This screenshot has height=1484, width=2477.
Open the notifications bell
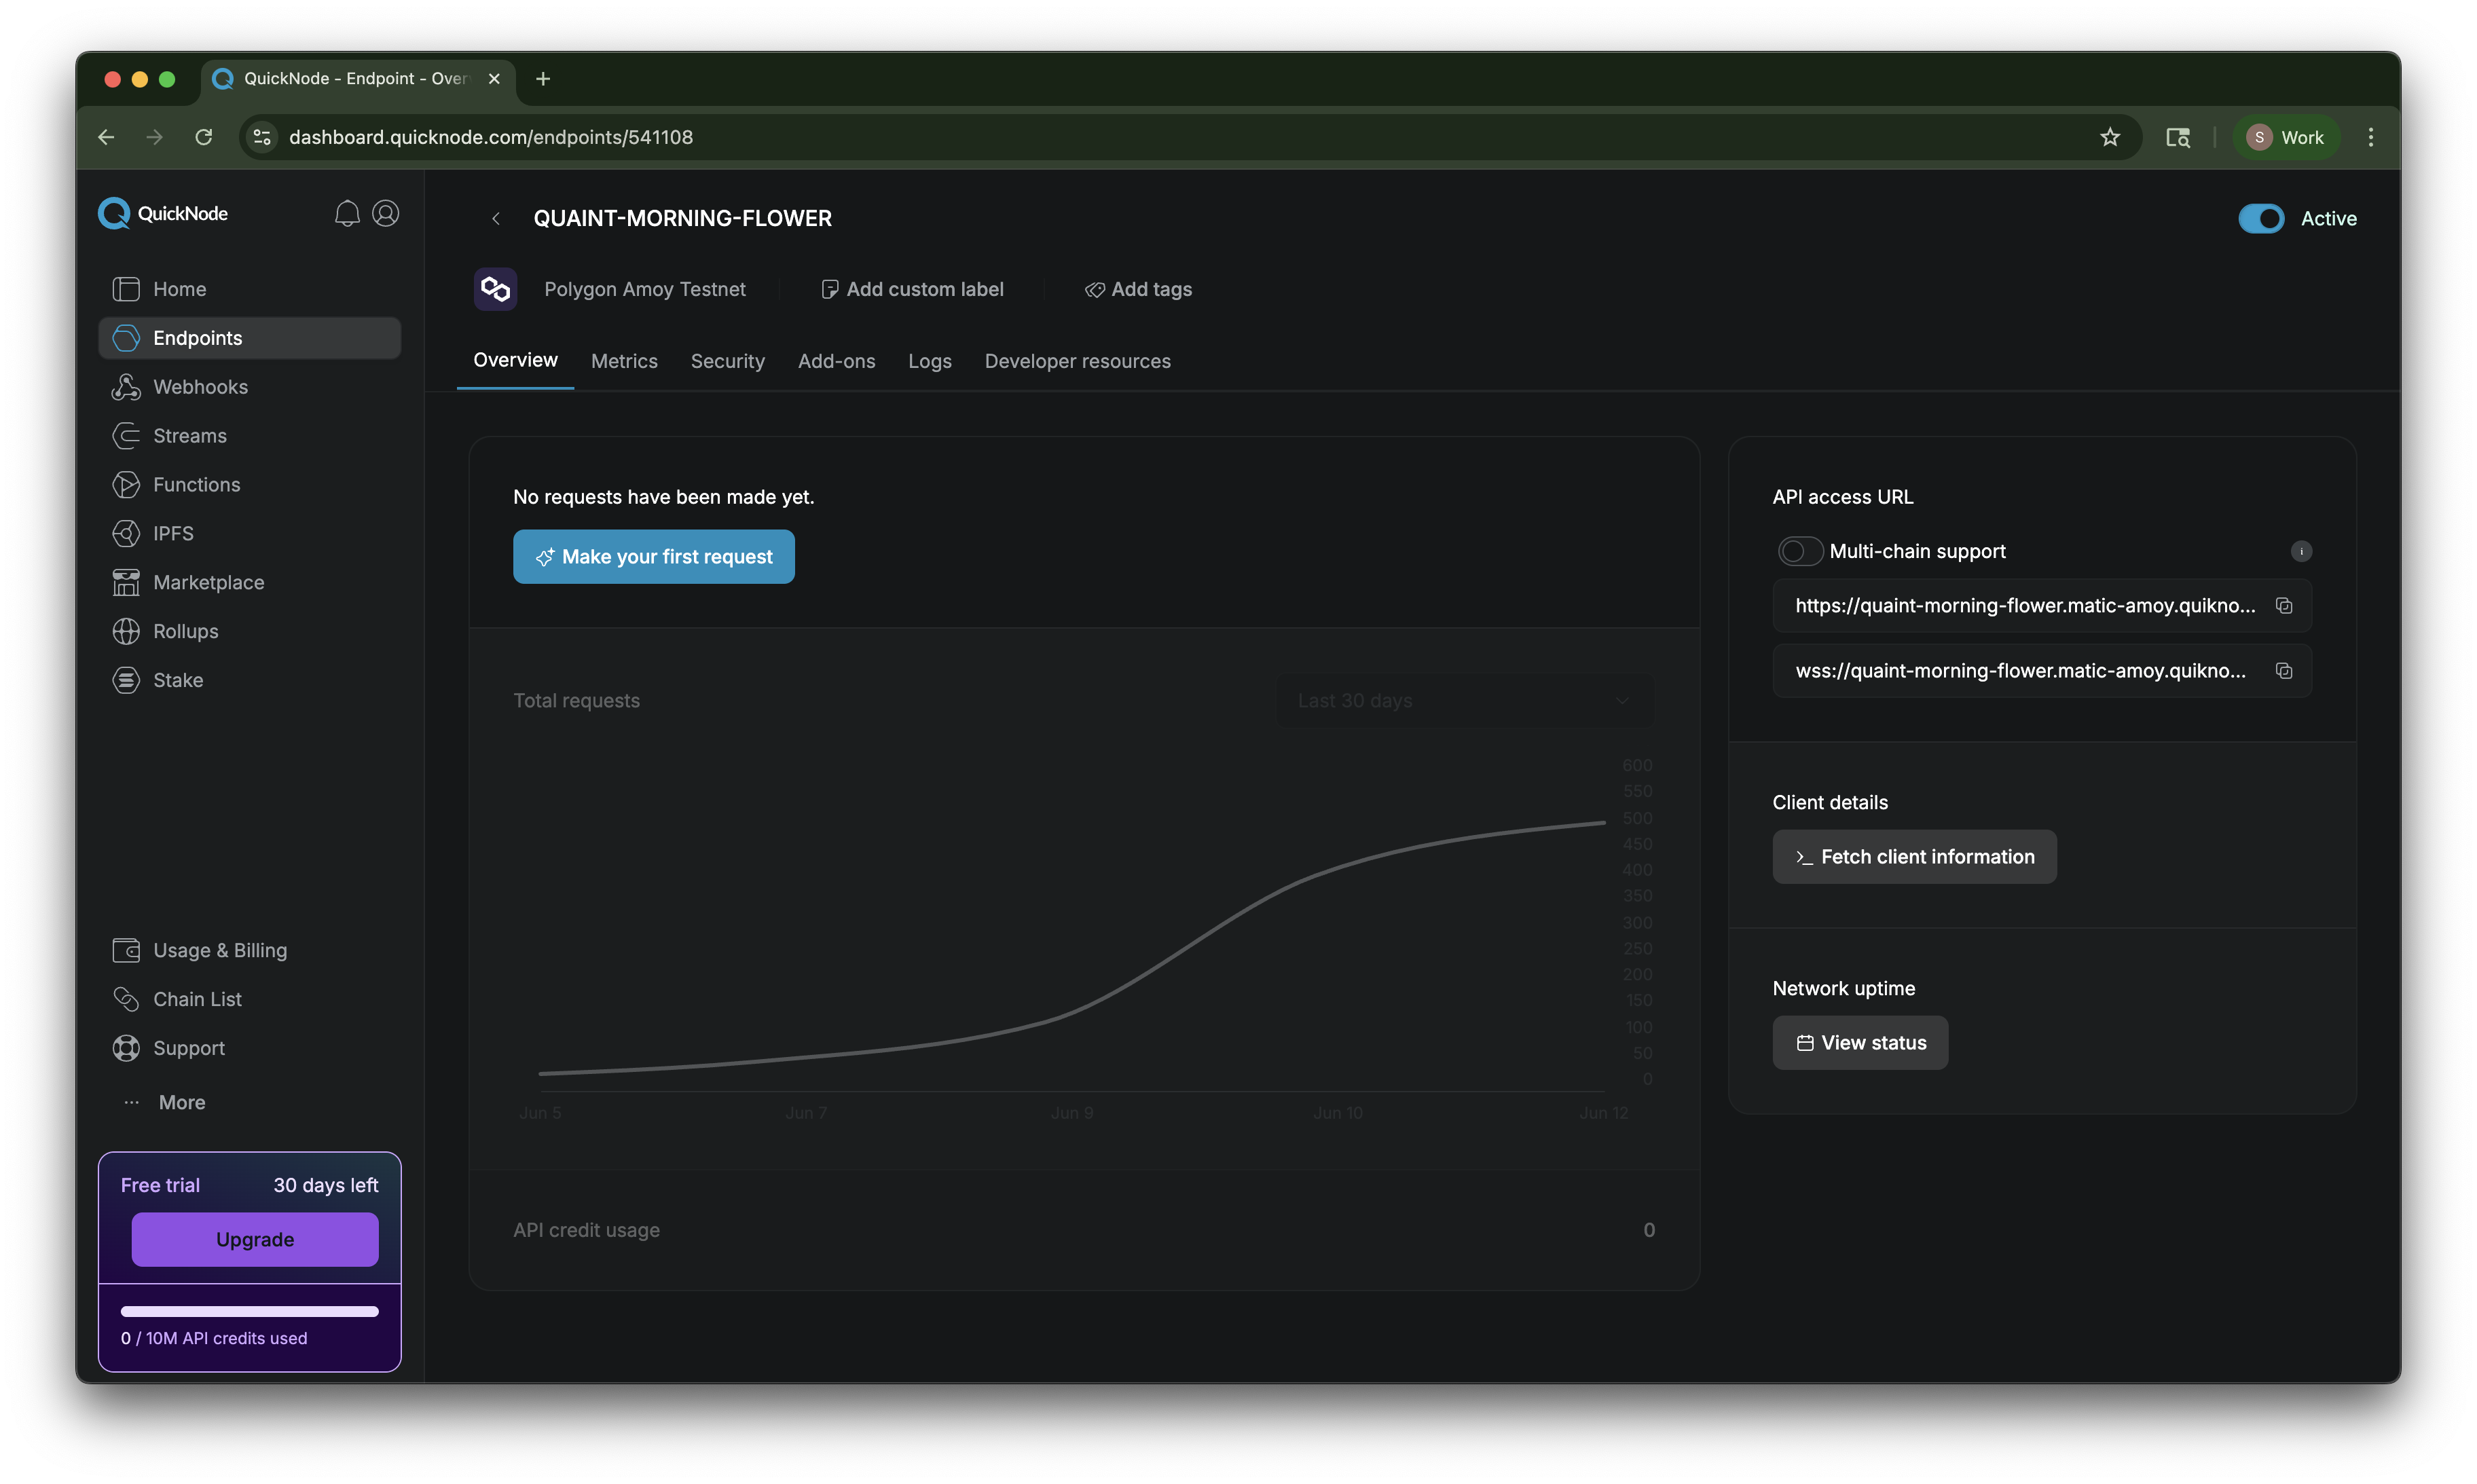point(347,212)
